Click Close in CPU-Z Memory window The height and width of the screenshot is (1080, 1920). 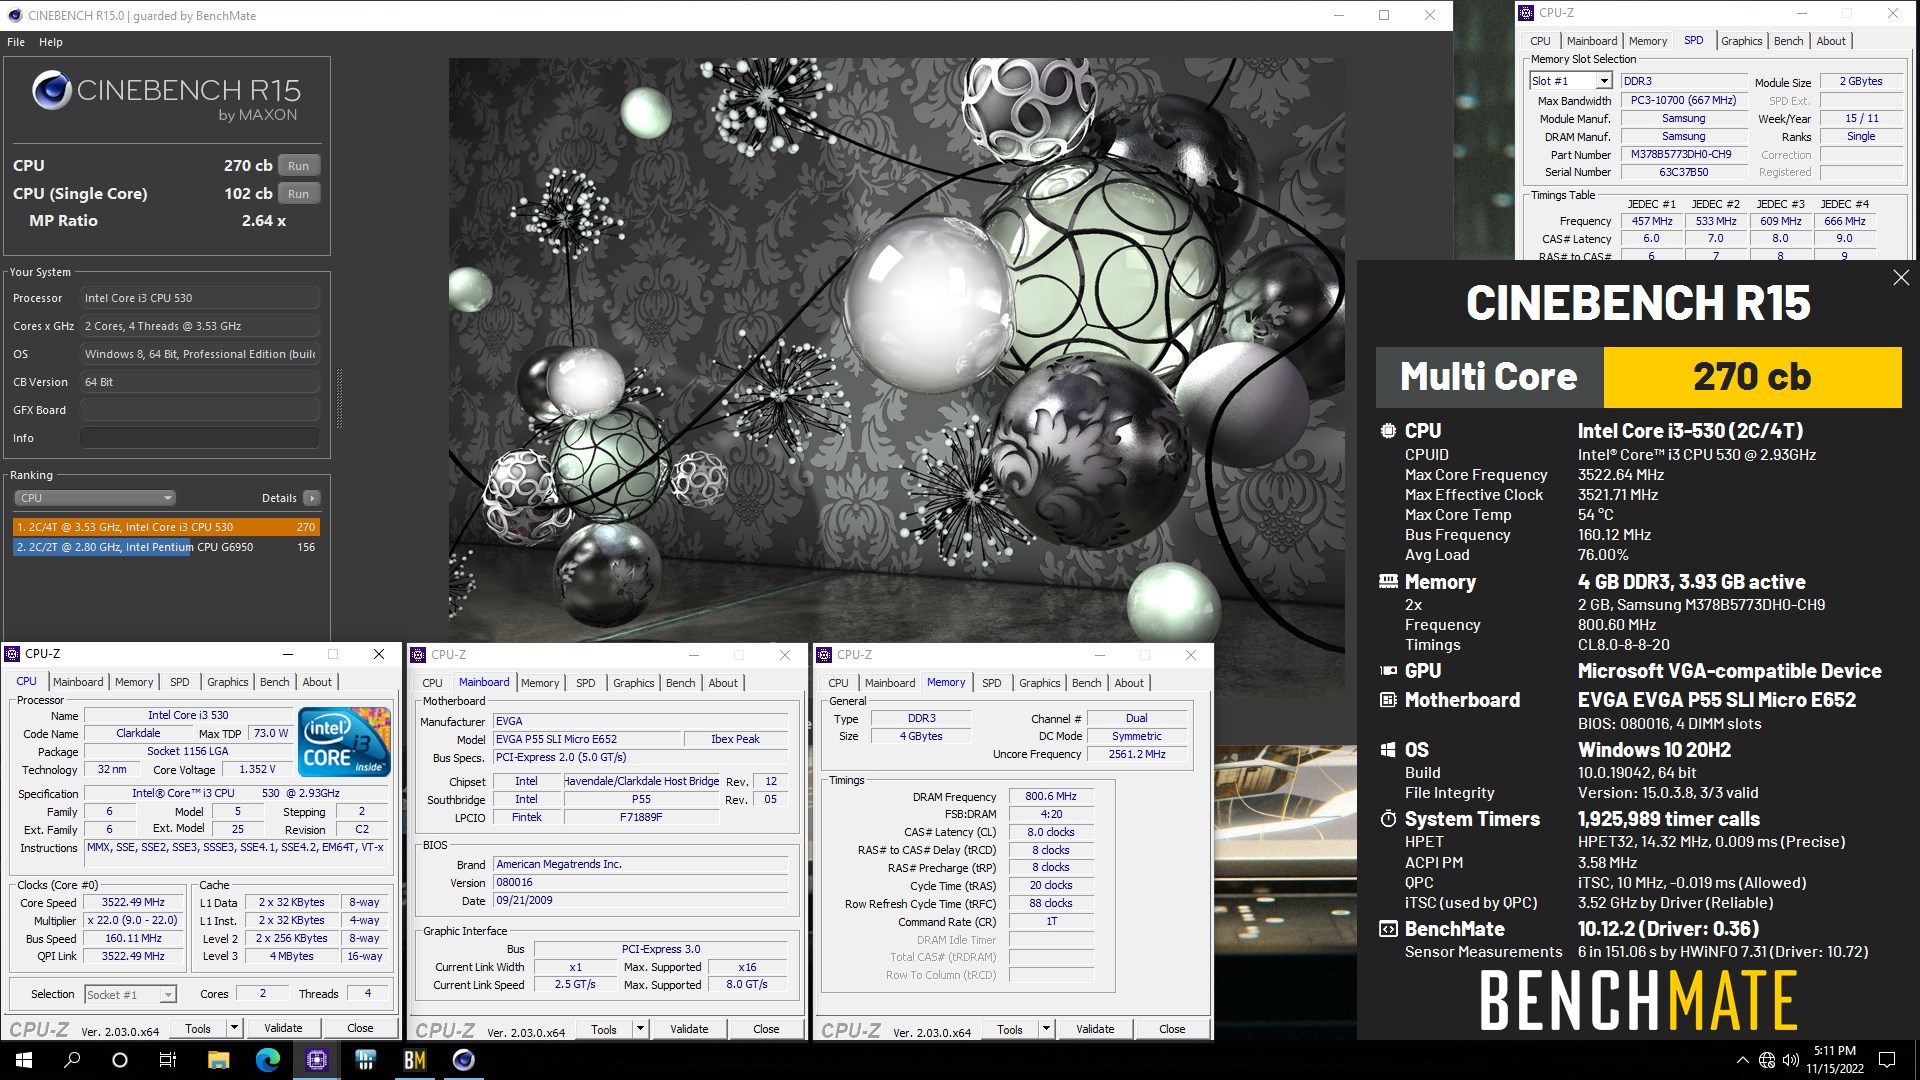click(x=1172, y=1029)
